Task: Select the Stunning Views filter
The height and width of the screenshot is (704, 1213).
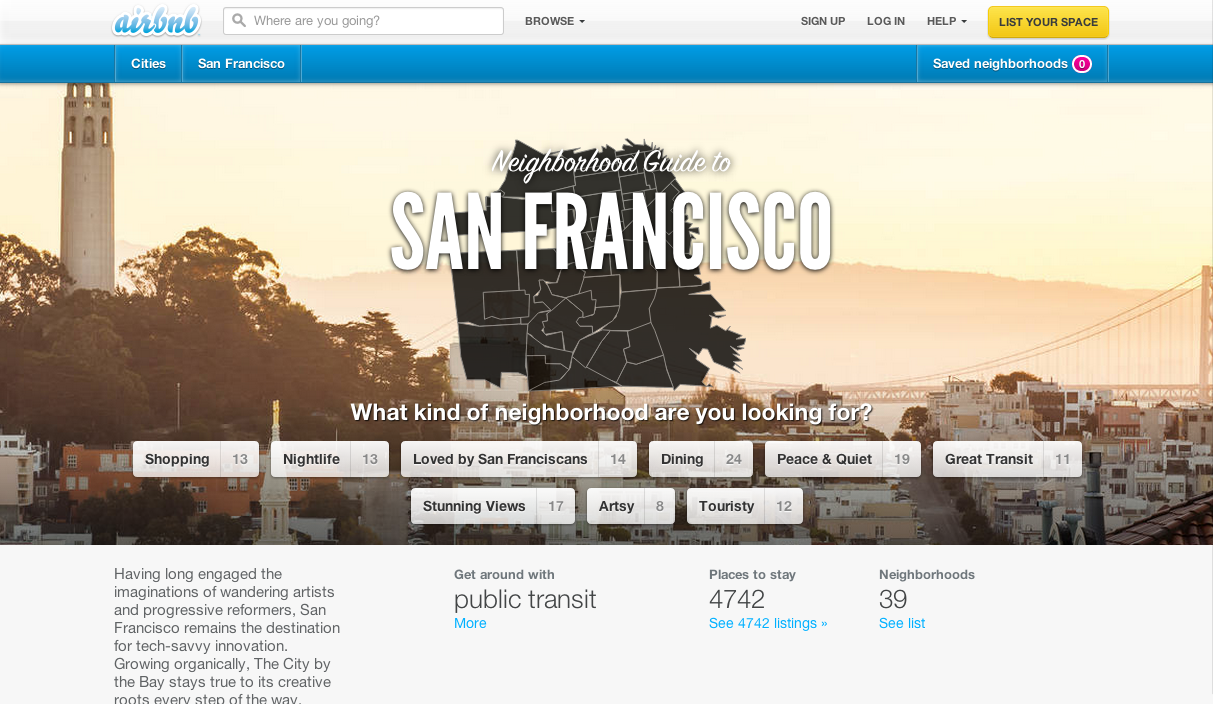Action: [493, 506]
